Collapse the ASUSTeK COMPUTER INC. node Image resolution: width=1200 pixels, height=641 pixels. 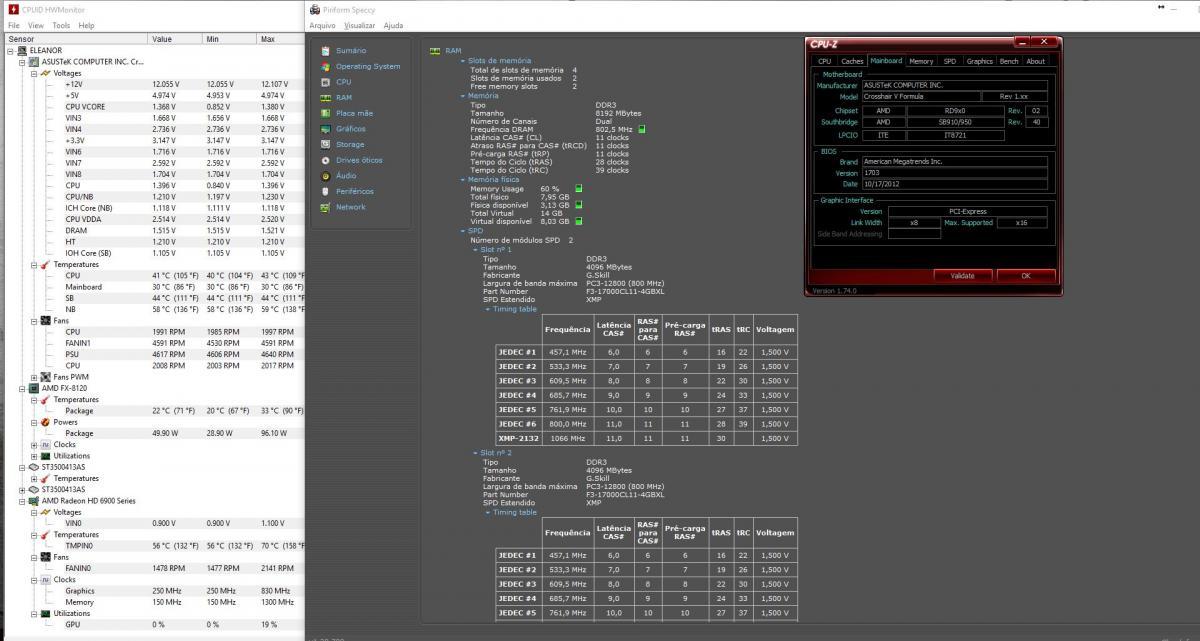(22, 61)
